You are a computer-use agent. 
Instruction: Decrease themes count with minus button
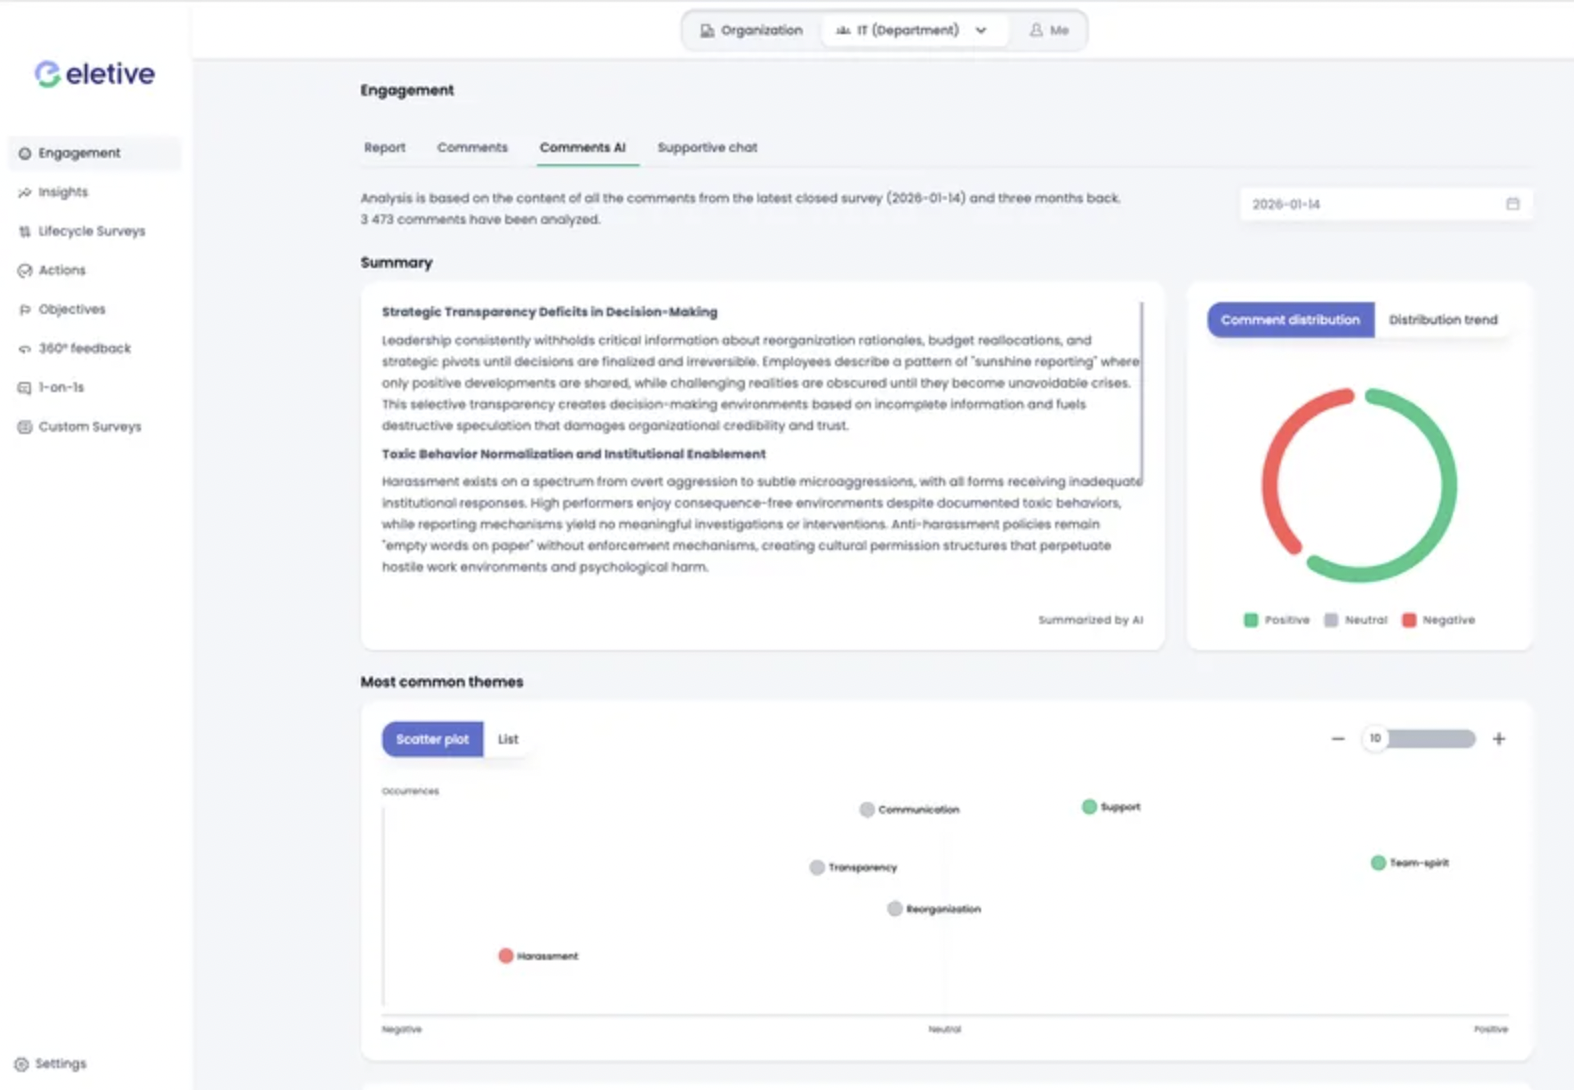1338,739
